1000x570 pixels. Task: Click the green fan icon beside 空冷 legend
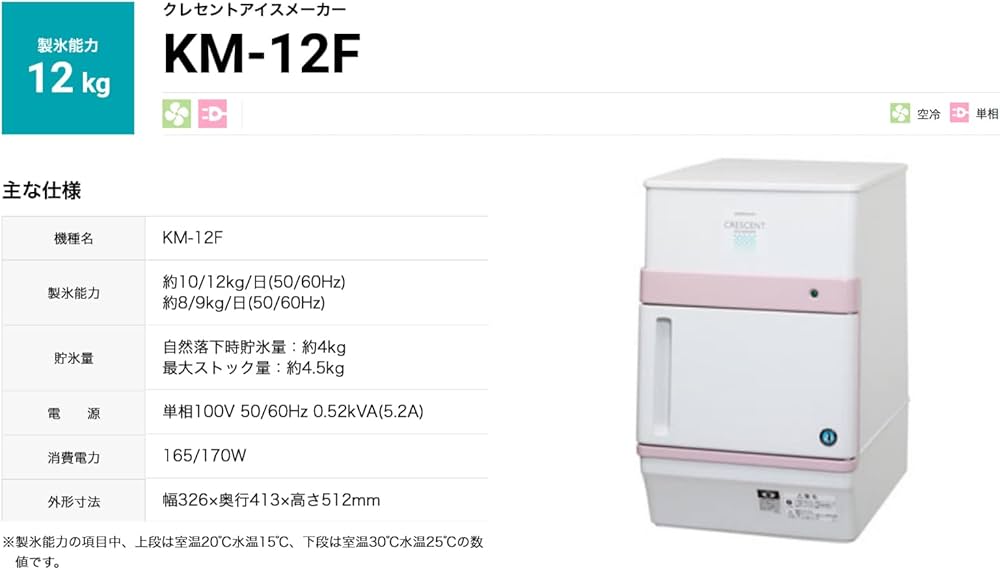(900, 113)
